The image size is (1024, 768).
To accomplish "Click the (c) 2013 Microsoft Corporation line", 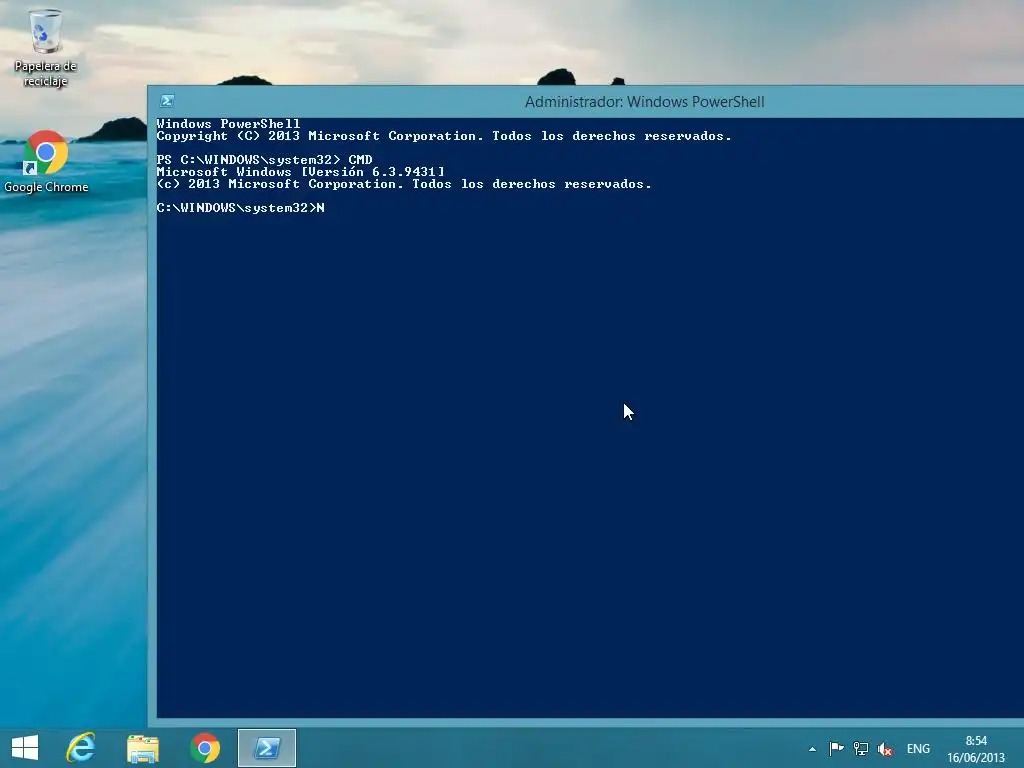I will tap(404, 184).
